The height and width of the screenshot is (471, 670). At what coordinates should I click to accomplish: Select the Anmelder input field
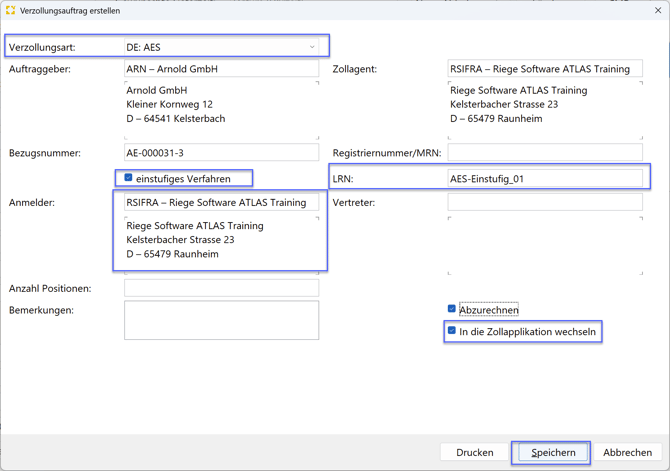(x=221, y=202)
